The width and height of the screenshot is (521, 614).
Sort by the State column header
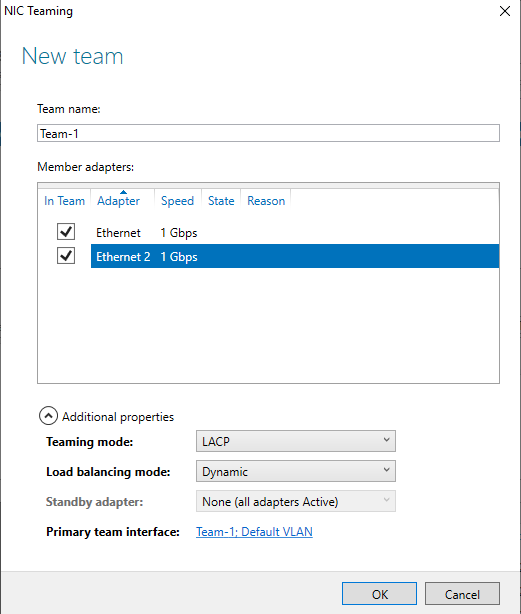pos(221,201)
